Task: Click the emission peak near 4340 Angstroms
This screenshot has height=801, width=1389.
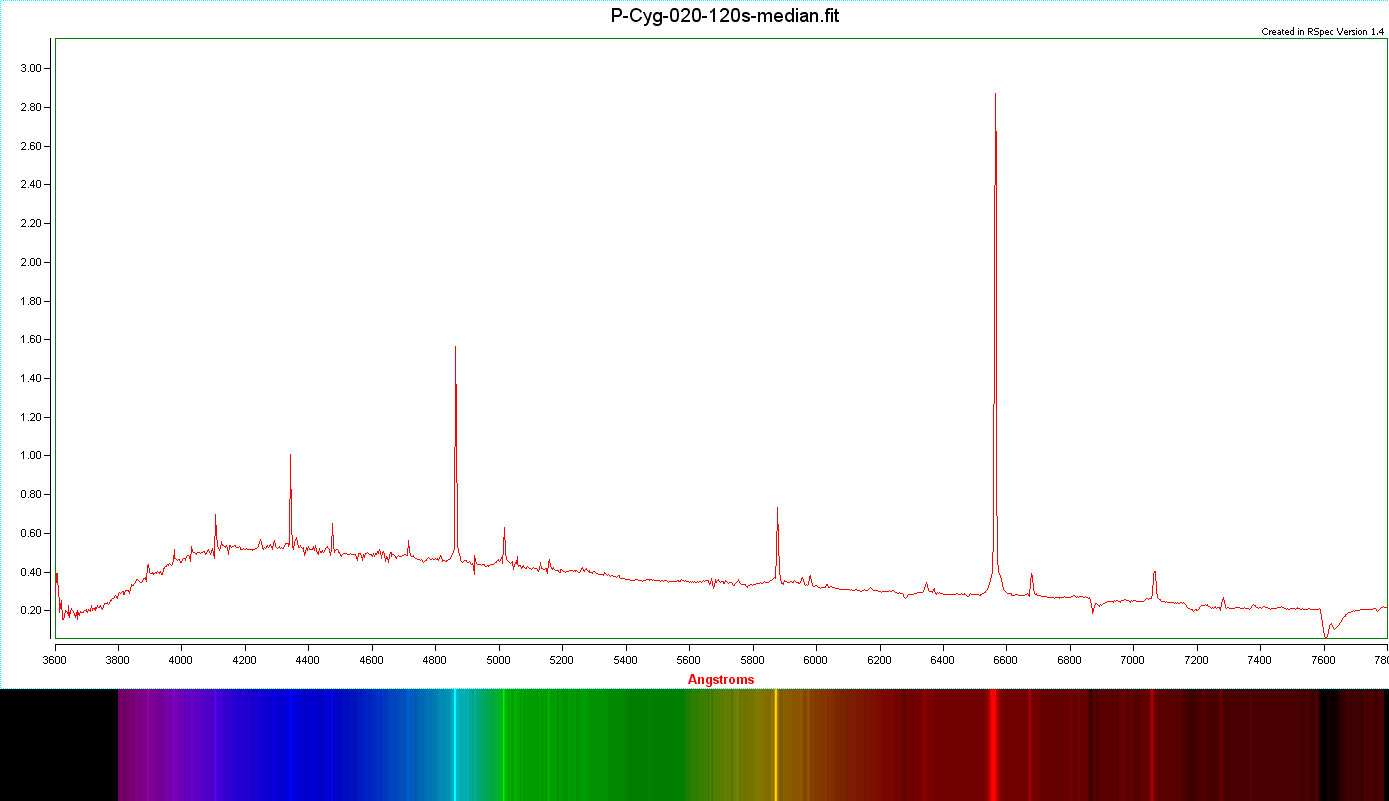Action: coord(290,457)
